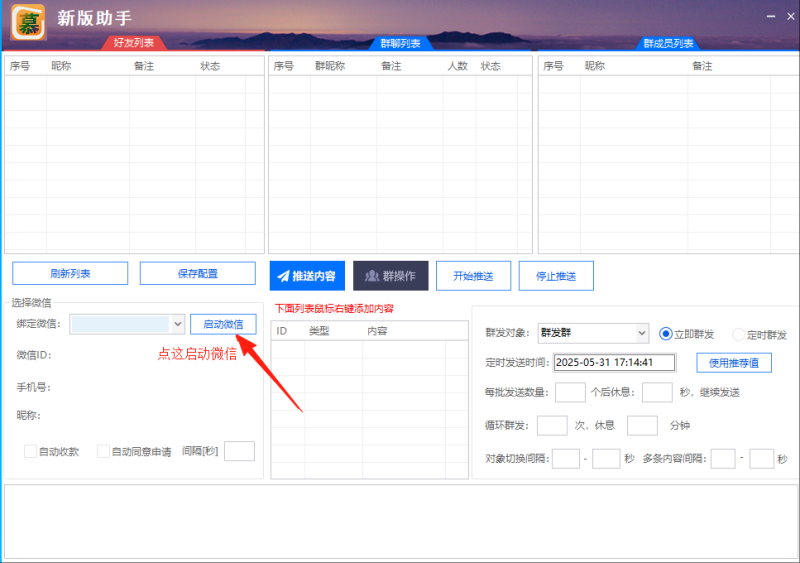Stop pushing with 停止推送 button
Image resolution: width=800 pixels, height=563 pixels.
pos(556,276)
